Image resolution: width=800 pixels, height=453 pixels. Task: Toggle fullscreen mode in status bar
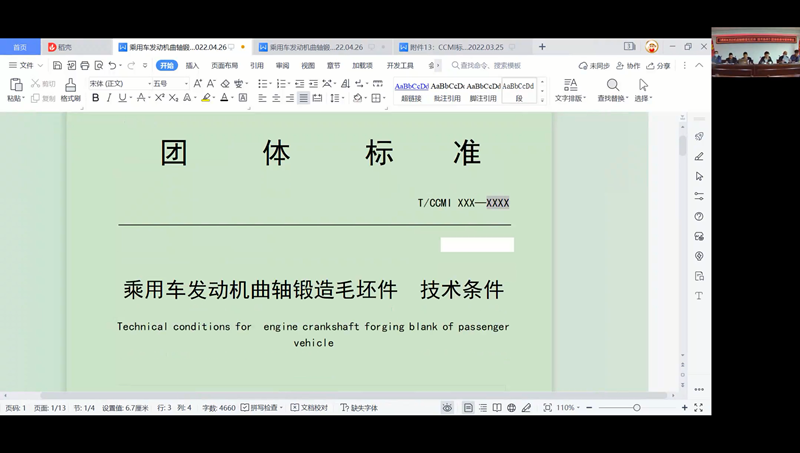pyautogui.click(x=698, y=408)
